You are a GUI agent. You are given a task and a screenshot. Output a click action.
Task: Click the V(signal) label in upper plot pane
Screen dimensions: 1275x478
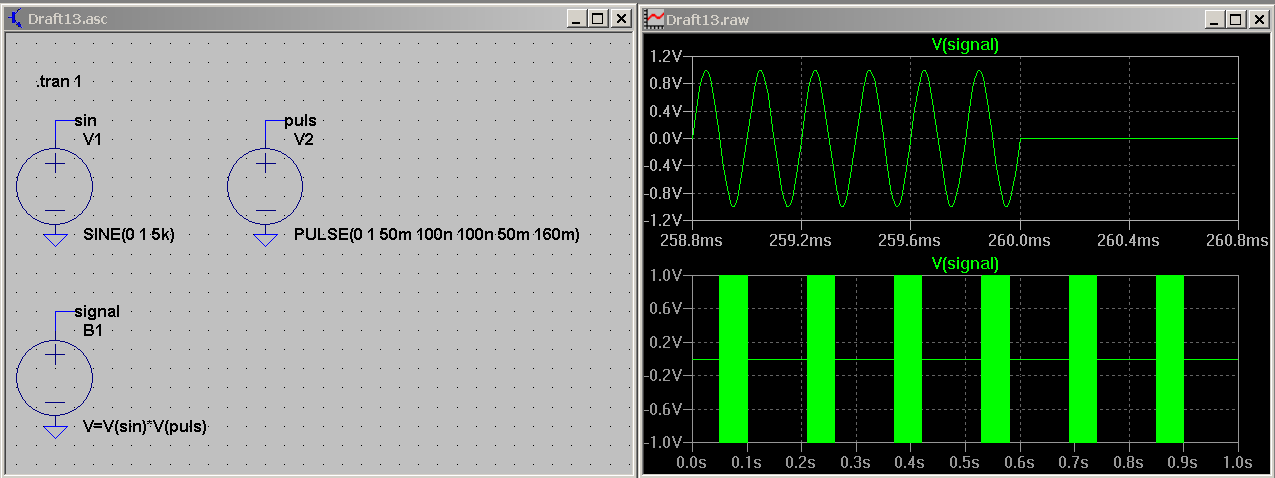coord(965,44)
